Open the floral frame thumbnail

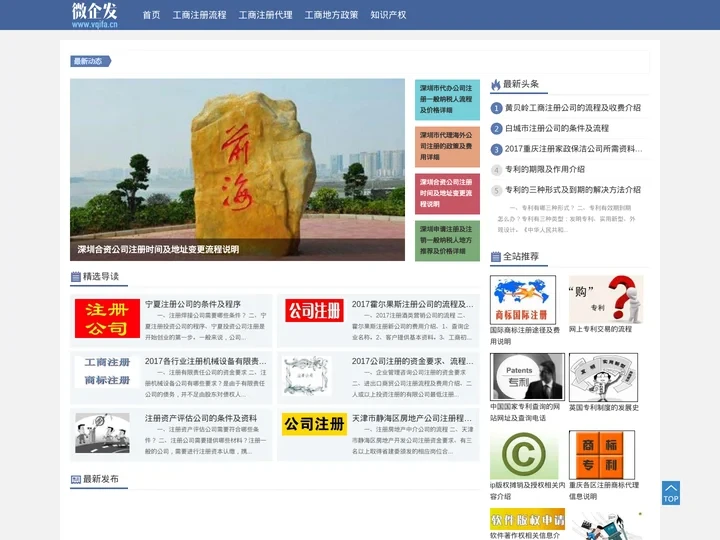pos(306,375)
